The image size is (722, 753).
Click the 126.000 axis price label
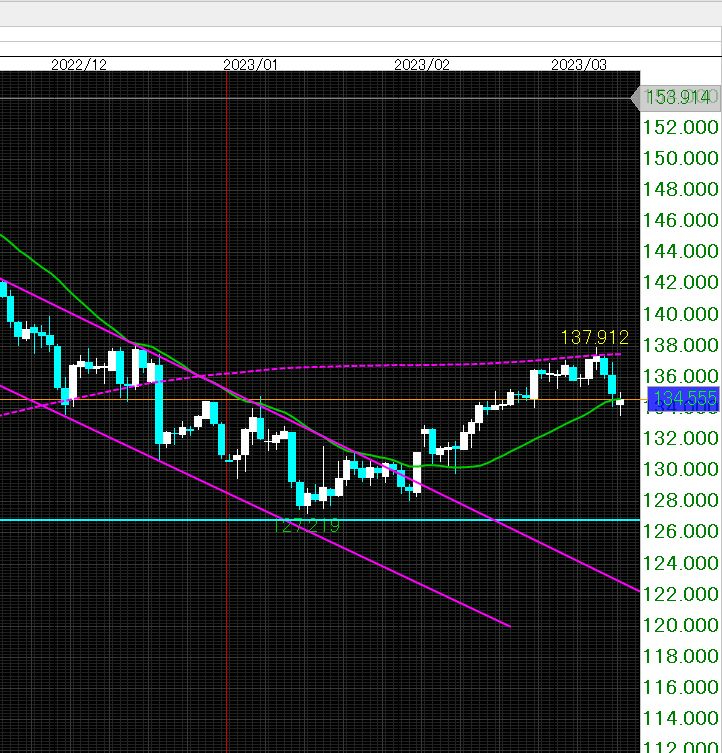point(680,531)
